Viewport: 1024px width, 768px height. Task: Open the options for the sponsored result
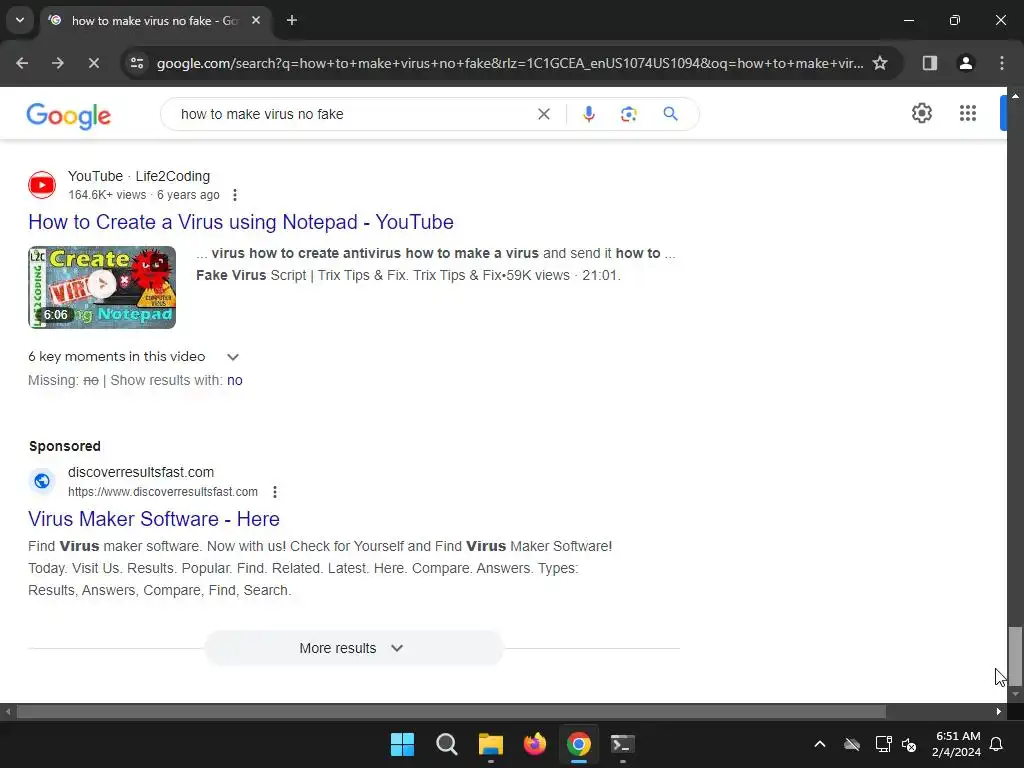click(275, 492)
